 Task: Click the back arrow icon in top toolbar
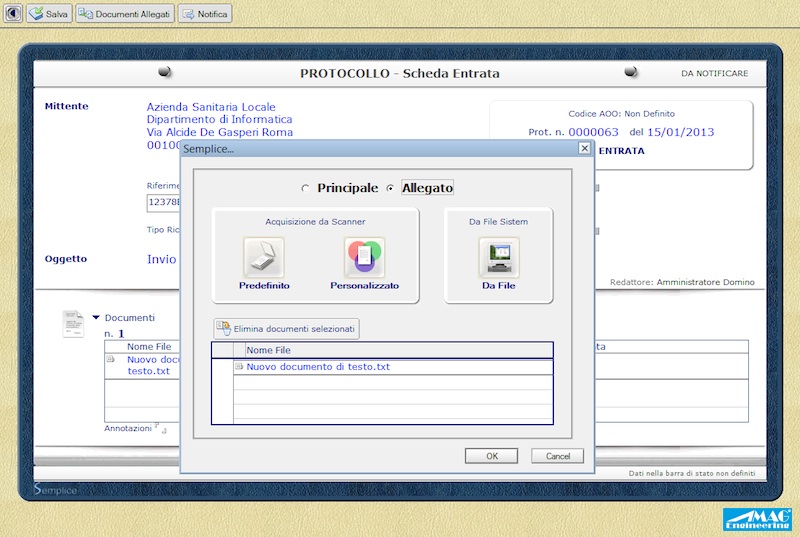pyautogui.click(x=14, y=14)
